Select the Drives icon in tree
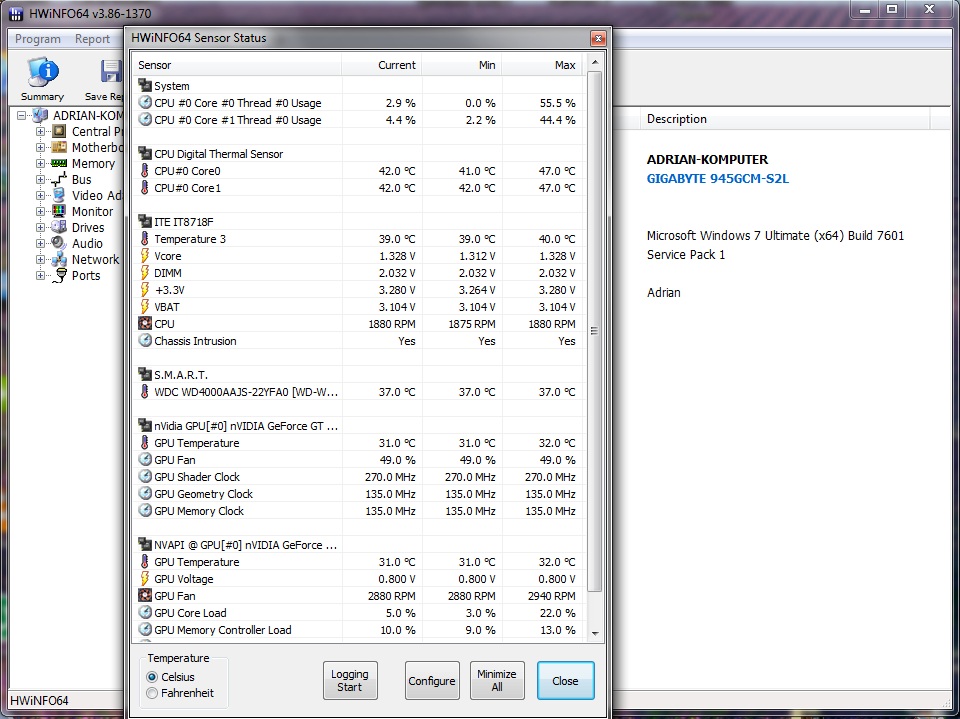The width and height of the screenshot is (960, 719). [59, 227]
